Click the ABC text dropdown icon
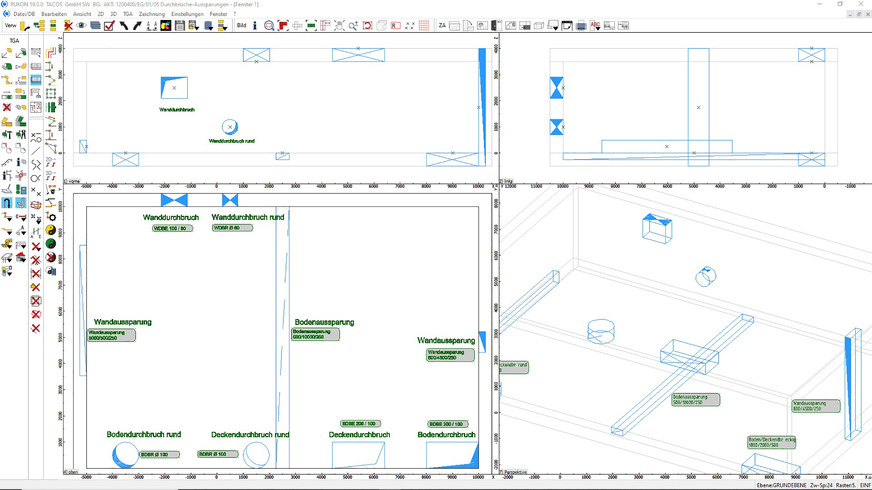 pyautogui.click(x=597, y=25)
